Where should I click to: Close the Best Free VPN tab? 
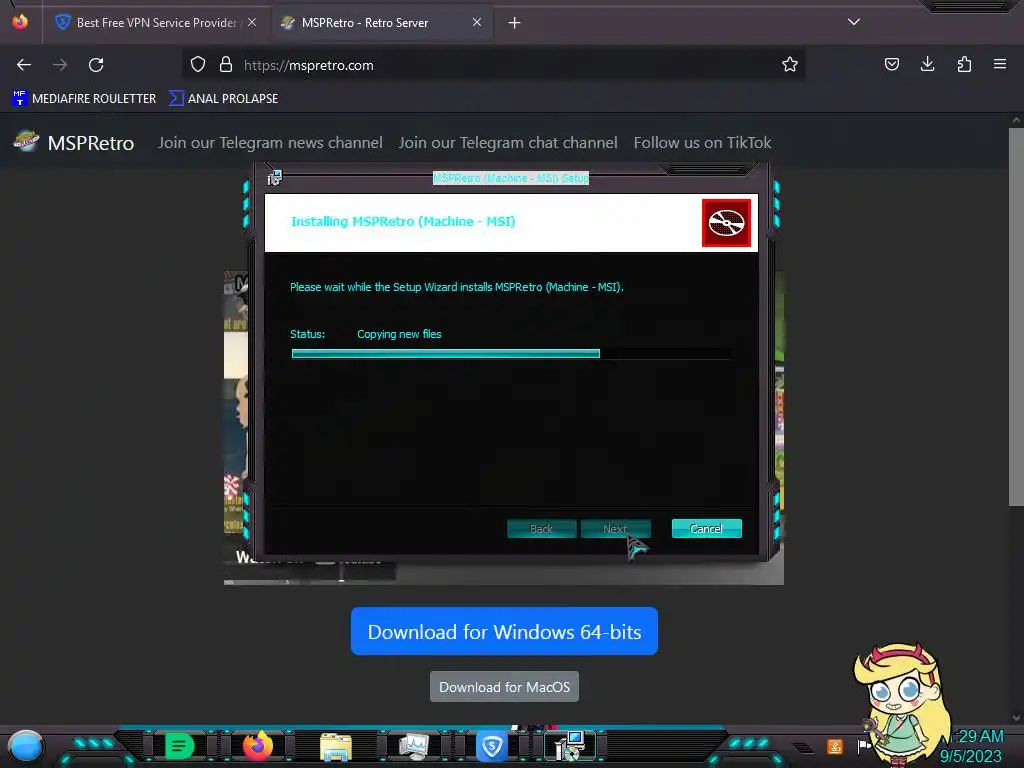coord(252,22)
